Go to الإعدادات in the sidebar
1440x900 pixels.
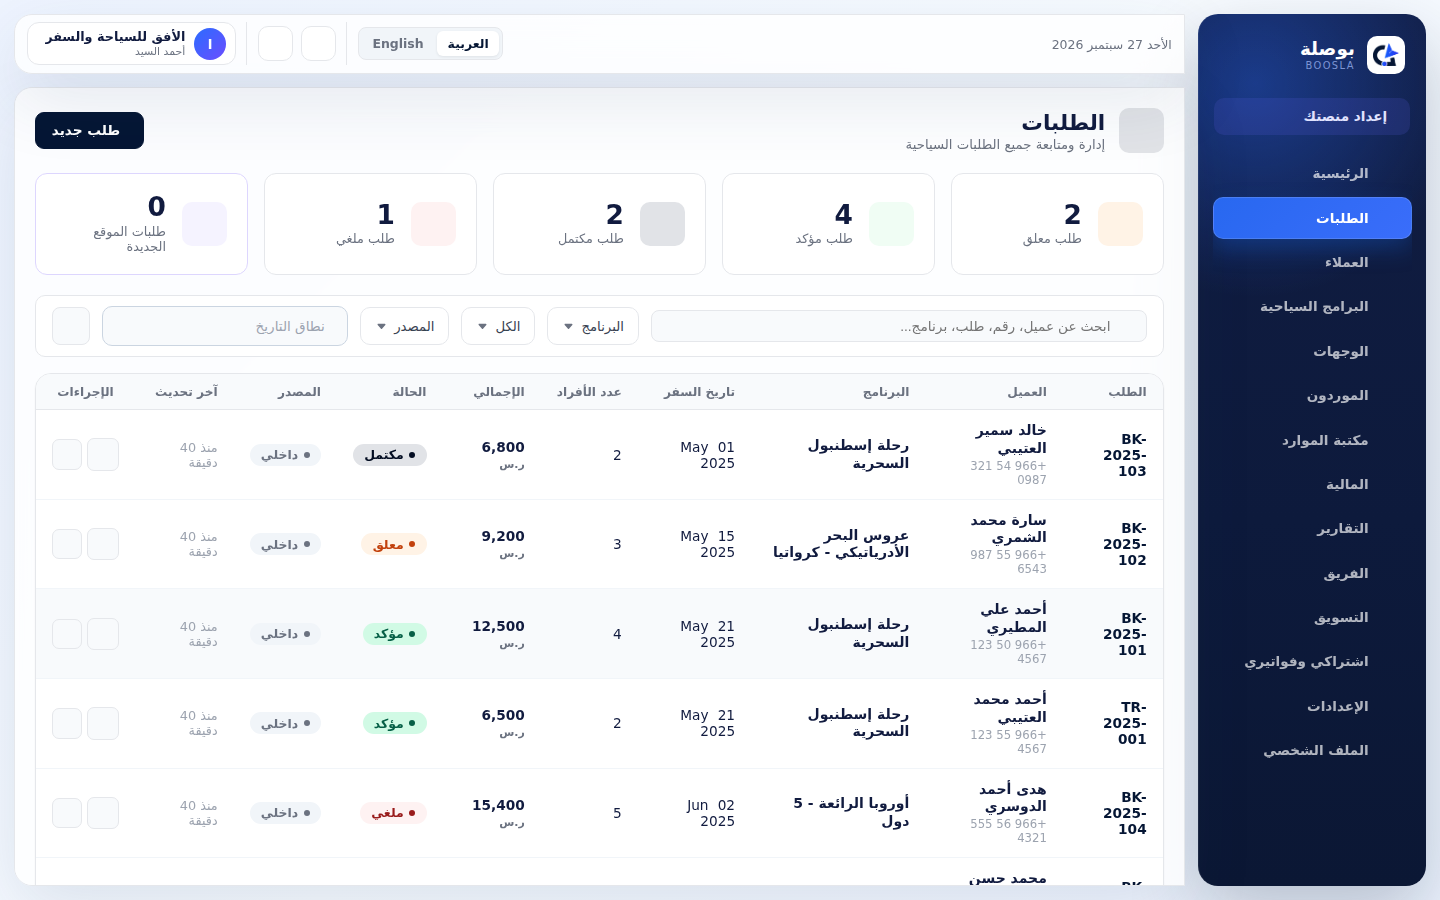(1312, 707)
